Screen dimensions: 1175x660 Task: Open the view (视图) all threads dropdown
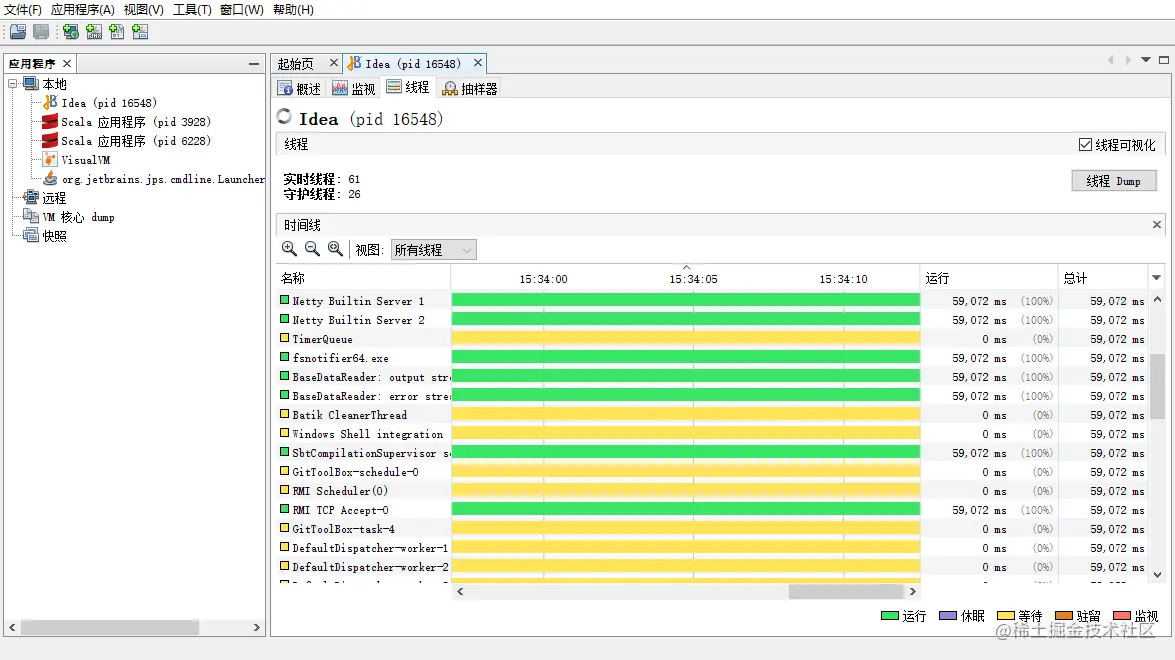point(434,250)
